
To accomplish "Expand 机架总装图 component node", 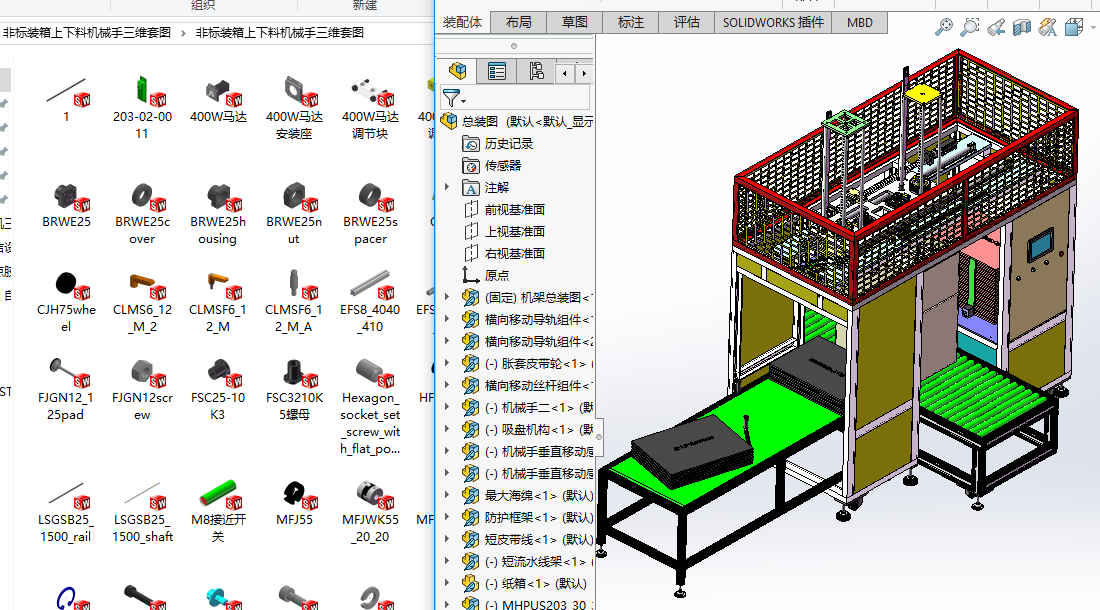I will pyautogui.click(x=447, y=297).
